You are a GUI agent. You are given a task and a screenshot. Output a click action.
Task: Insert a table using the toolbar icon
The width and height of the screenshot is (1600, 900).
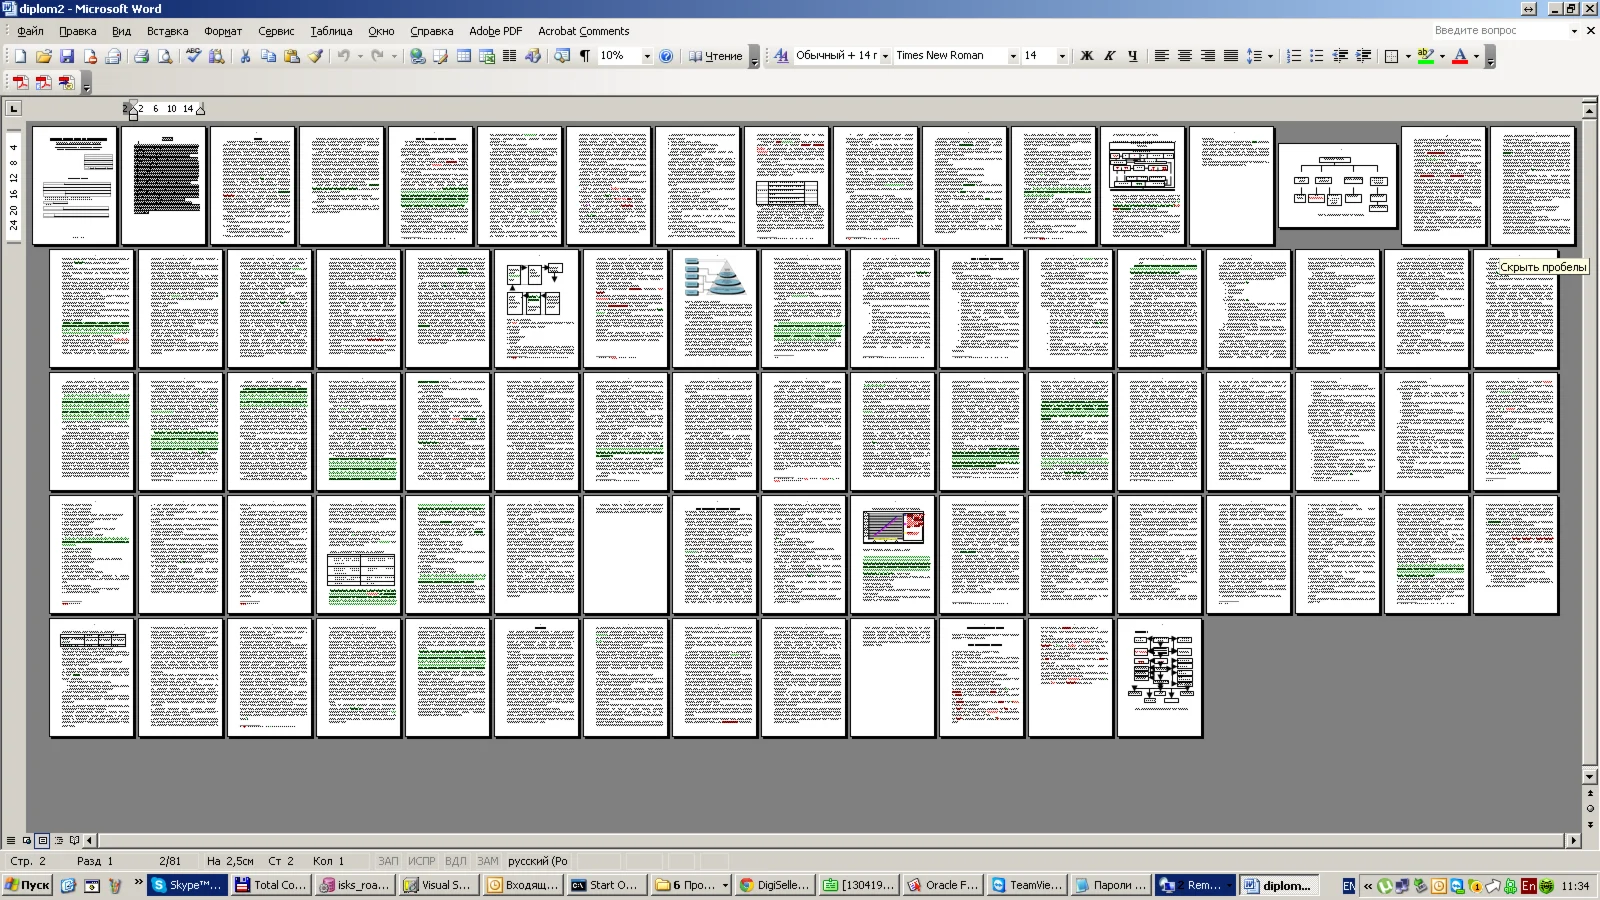(464, 56)
